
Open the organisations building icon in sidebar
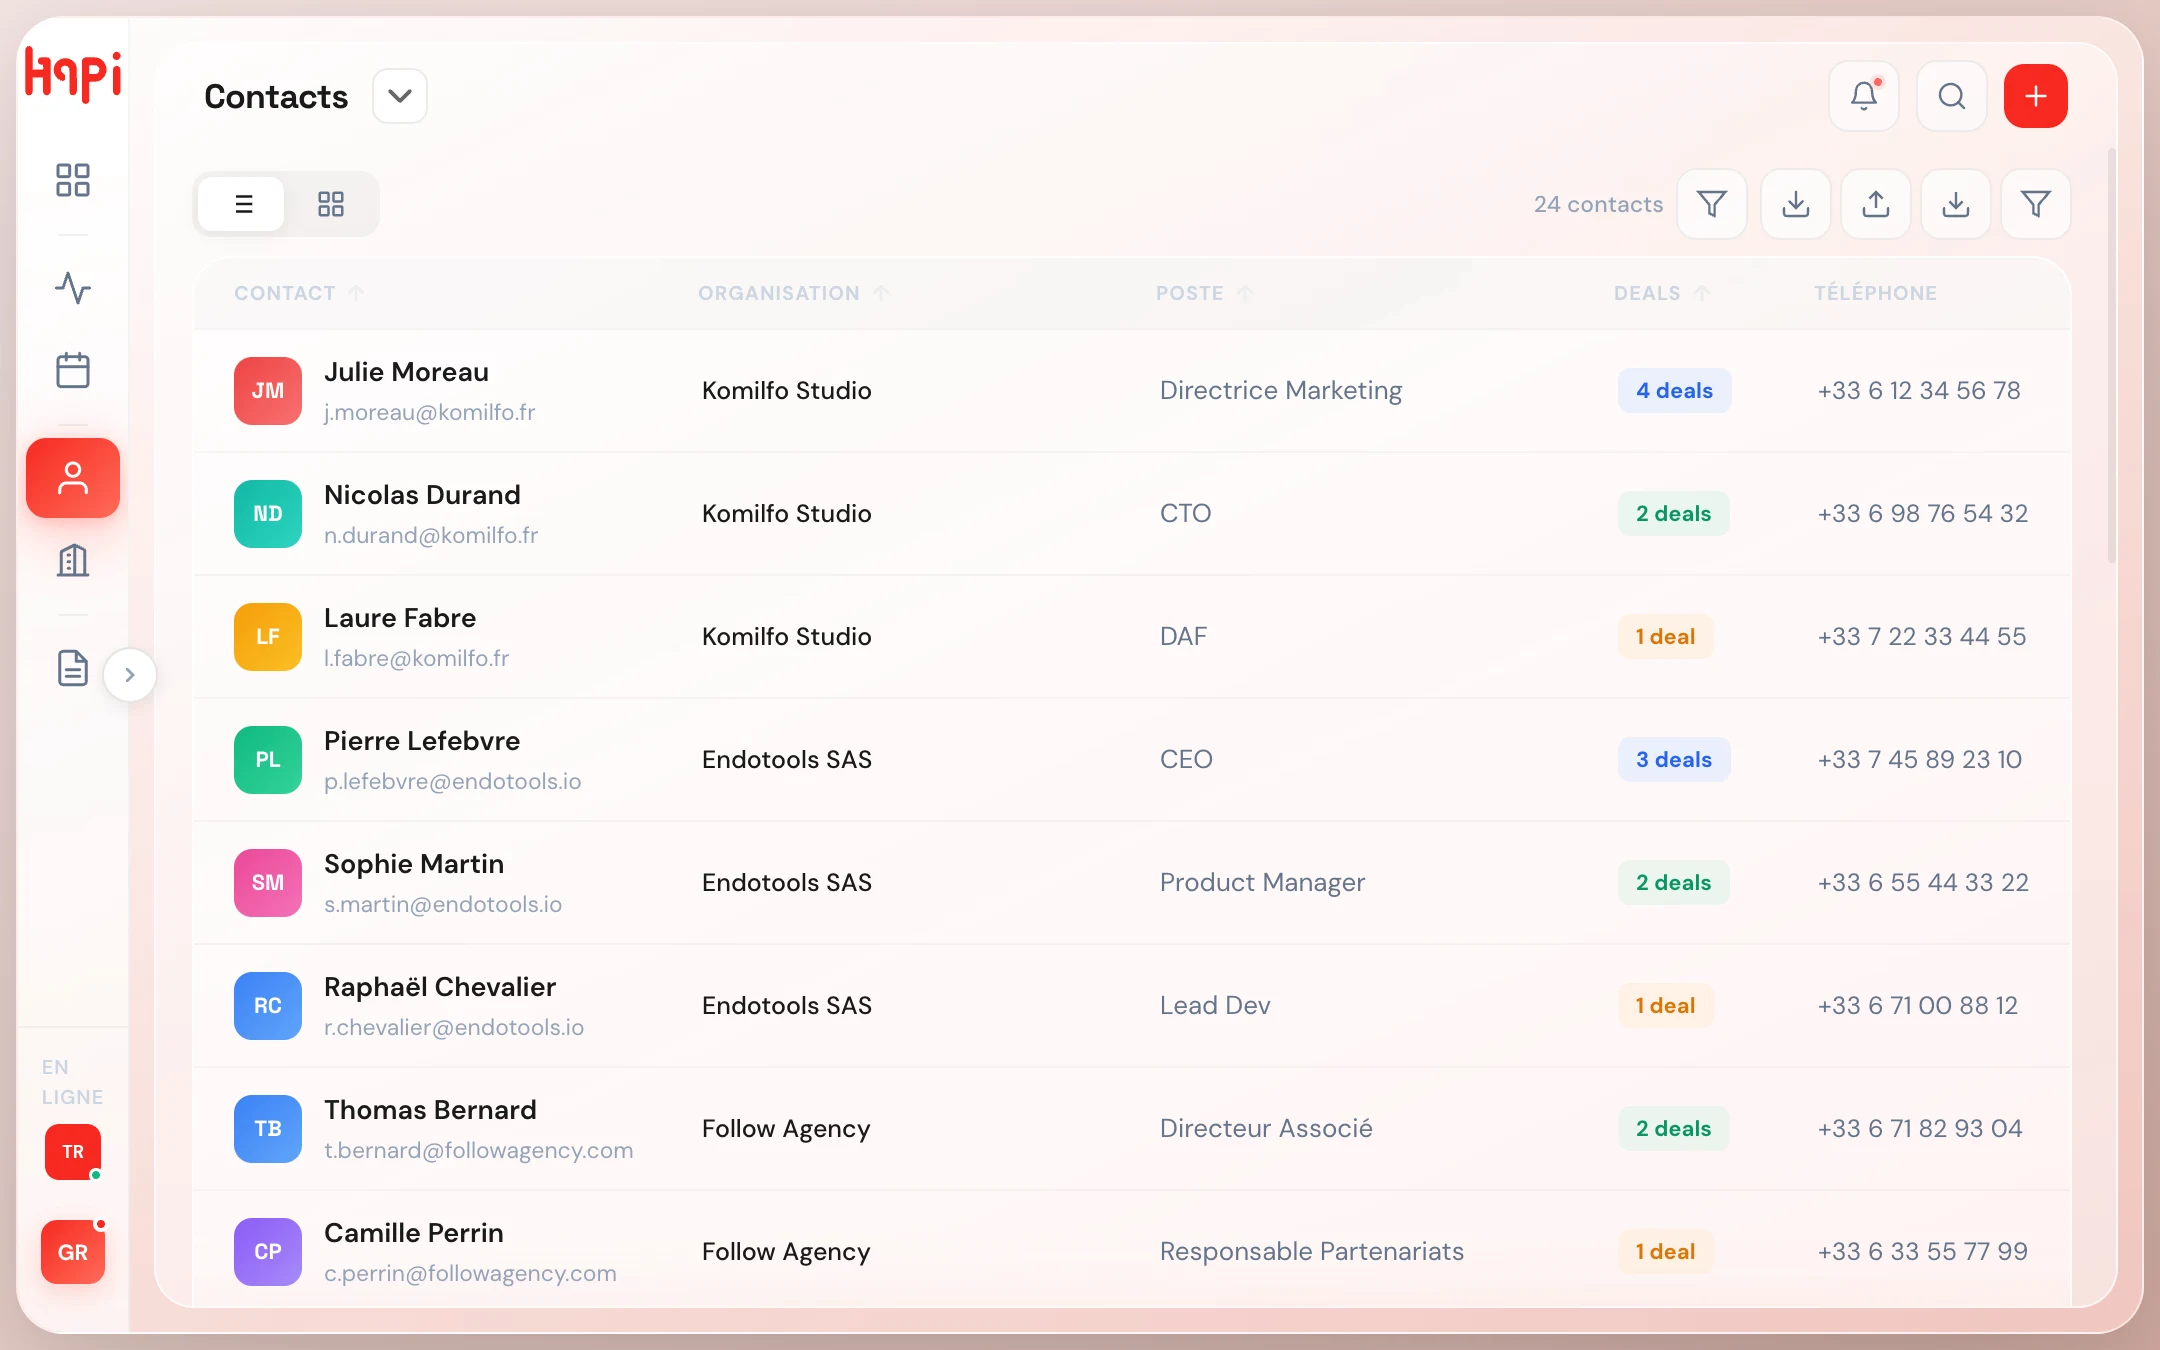click(x=72, y=560)
